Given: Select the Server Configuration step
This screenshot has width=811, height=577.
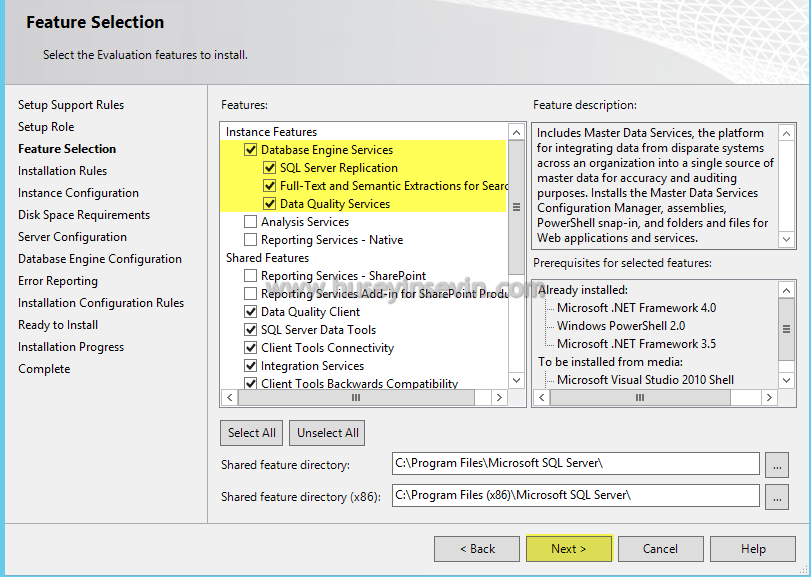Looking at the screenshot, I should (x=72, y=237).
